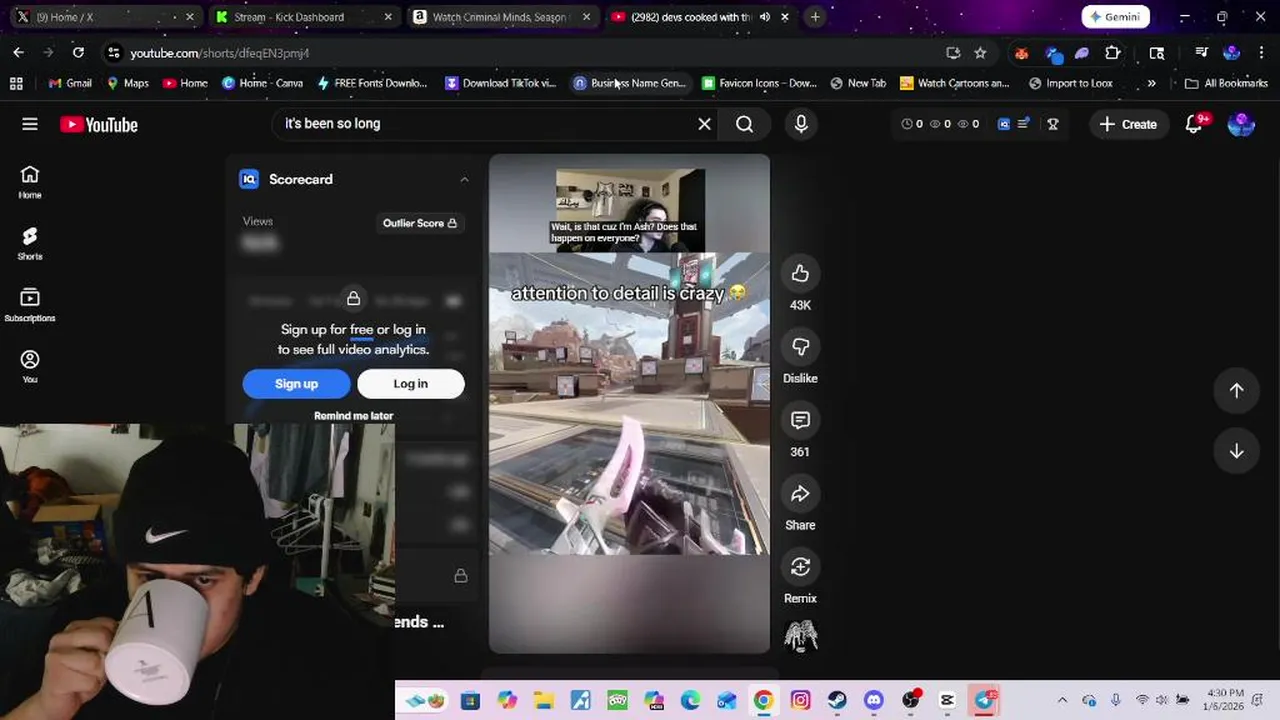The height and width of the screenshot is (720, 1280).
Task: Collapse the Scorecard panel
Action: (464, 180)
